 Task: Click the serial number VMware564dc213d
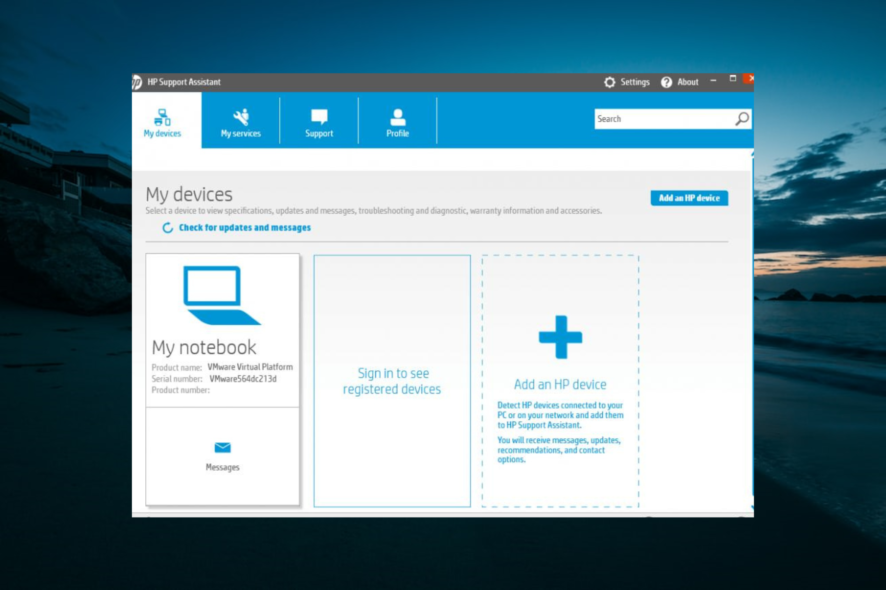pyautogui.click(x=243, y=379)
